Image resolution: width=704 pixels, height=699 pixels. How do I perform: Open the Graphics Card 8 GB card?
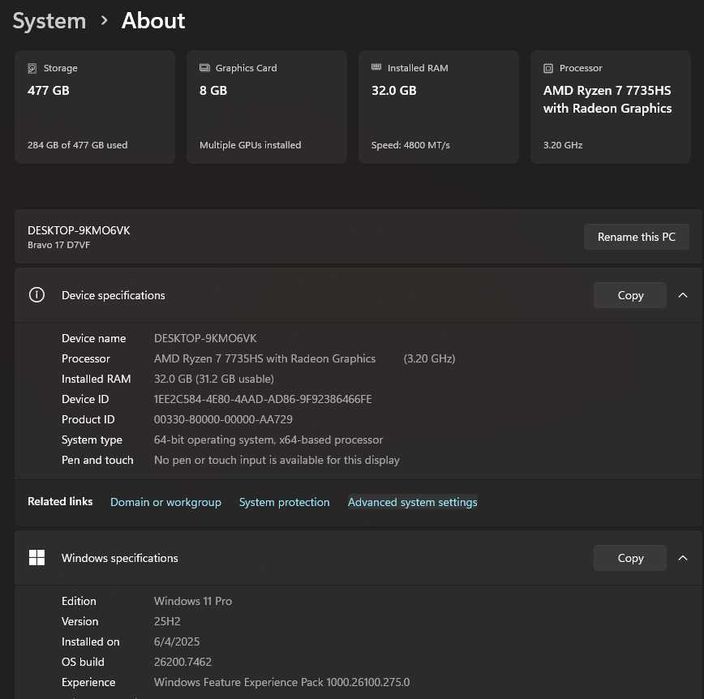(267, 107)
